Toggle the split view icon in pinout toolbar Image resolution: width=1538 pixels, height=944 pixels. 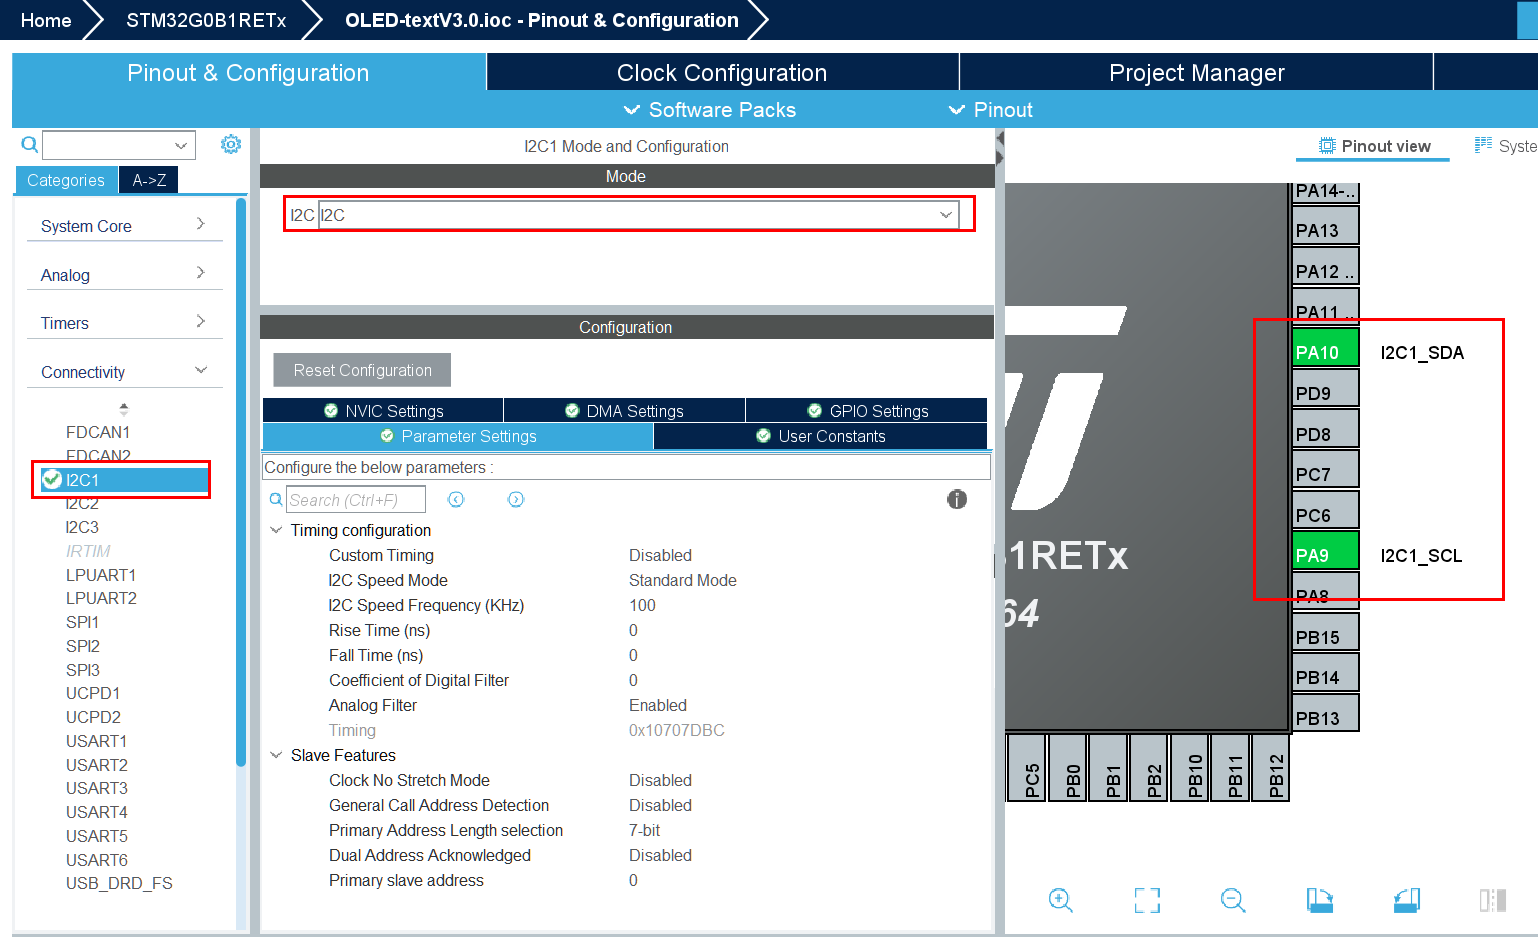[1492, 900]
